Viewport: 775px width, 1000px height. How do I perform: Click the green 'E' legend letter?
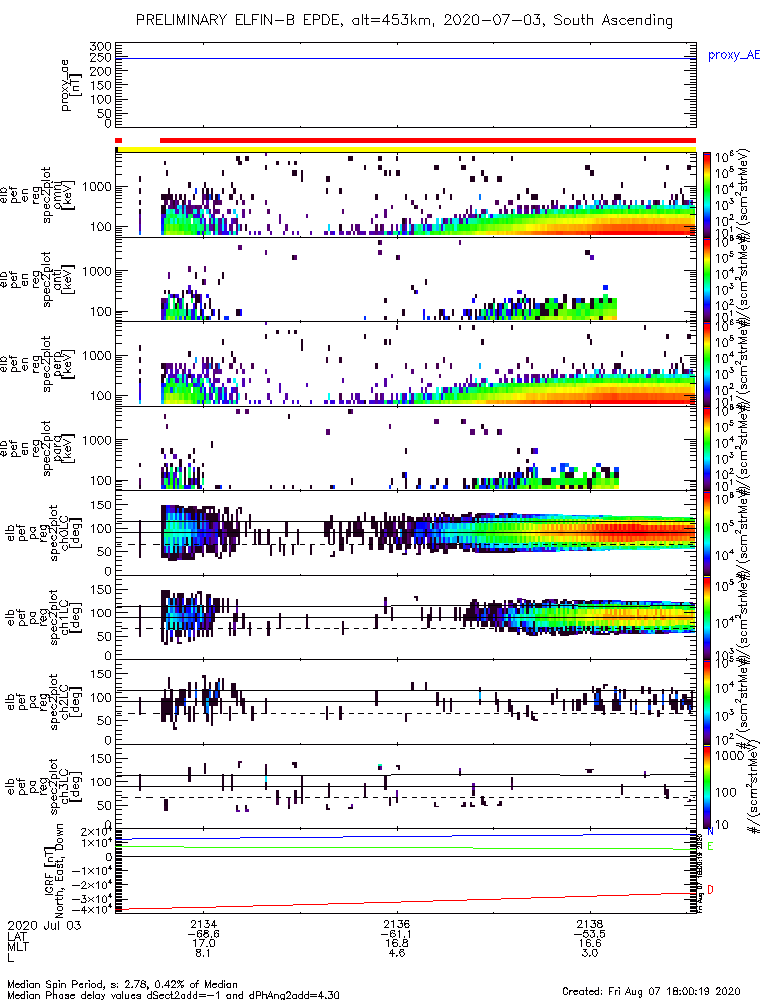pos(710,846)
